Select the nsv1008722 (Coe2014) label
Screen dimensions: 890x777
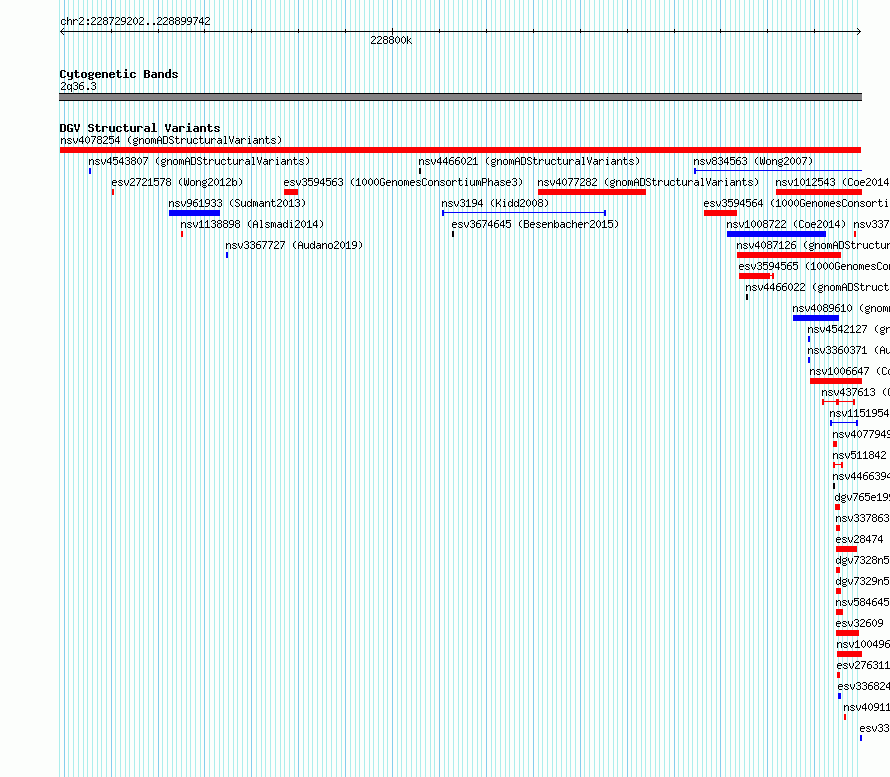786,224
